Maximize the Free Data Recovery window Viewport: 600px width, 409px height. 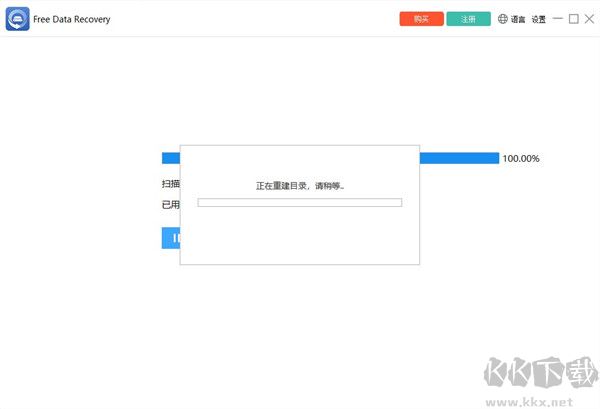574,19
